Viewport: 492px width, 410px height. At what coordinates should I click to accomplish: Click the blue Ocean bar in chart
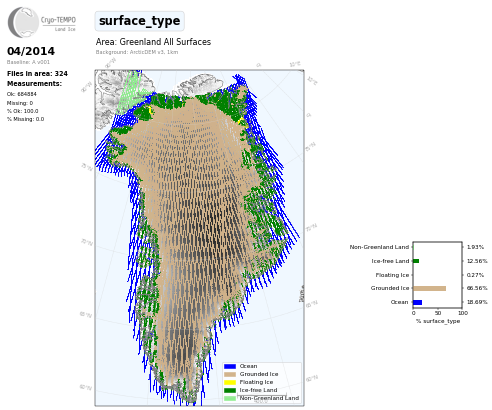(x=418, y=302)
